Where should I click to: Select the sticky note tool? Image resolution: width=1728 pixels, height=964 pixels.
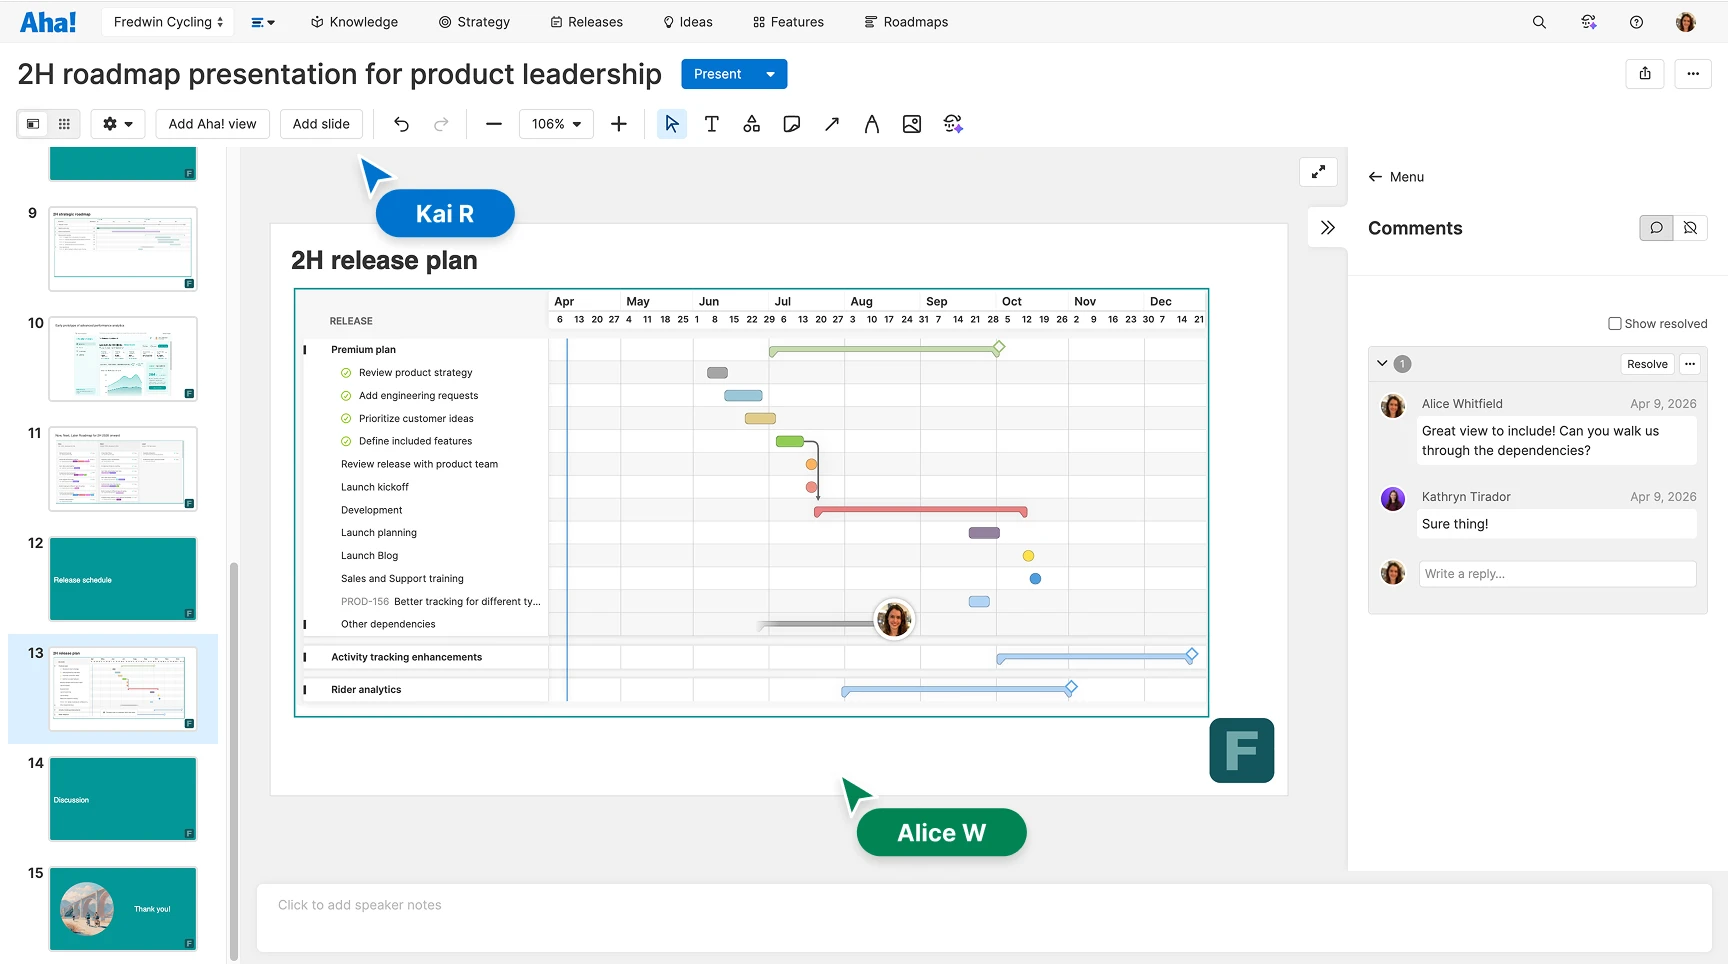click(x=791, y=123)
